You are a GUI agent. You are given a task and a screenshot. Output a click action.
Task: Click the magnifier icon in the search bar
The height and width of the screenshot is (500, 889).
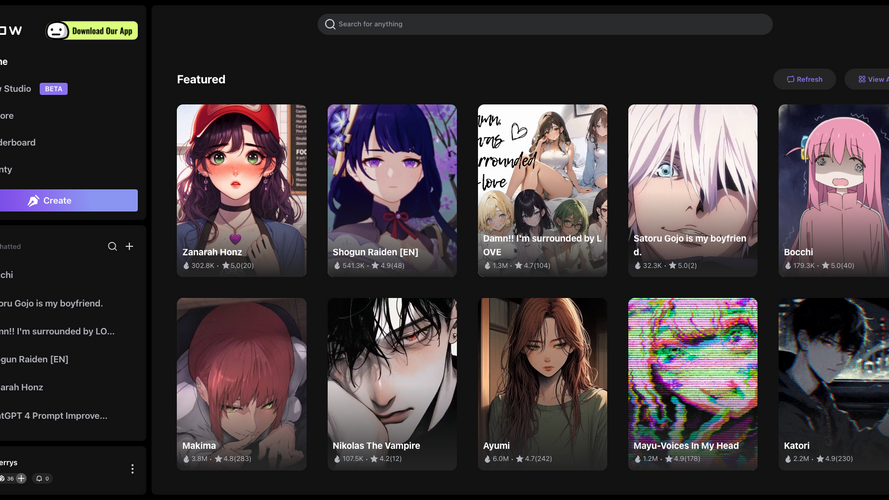(x=330, y=24)
